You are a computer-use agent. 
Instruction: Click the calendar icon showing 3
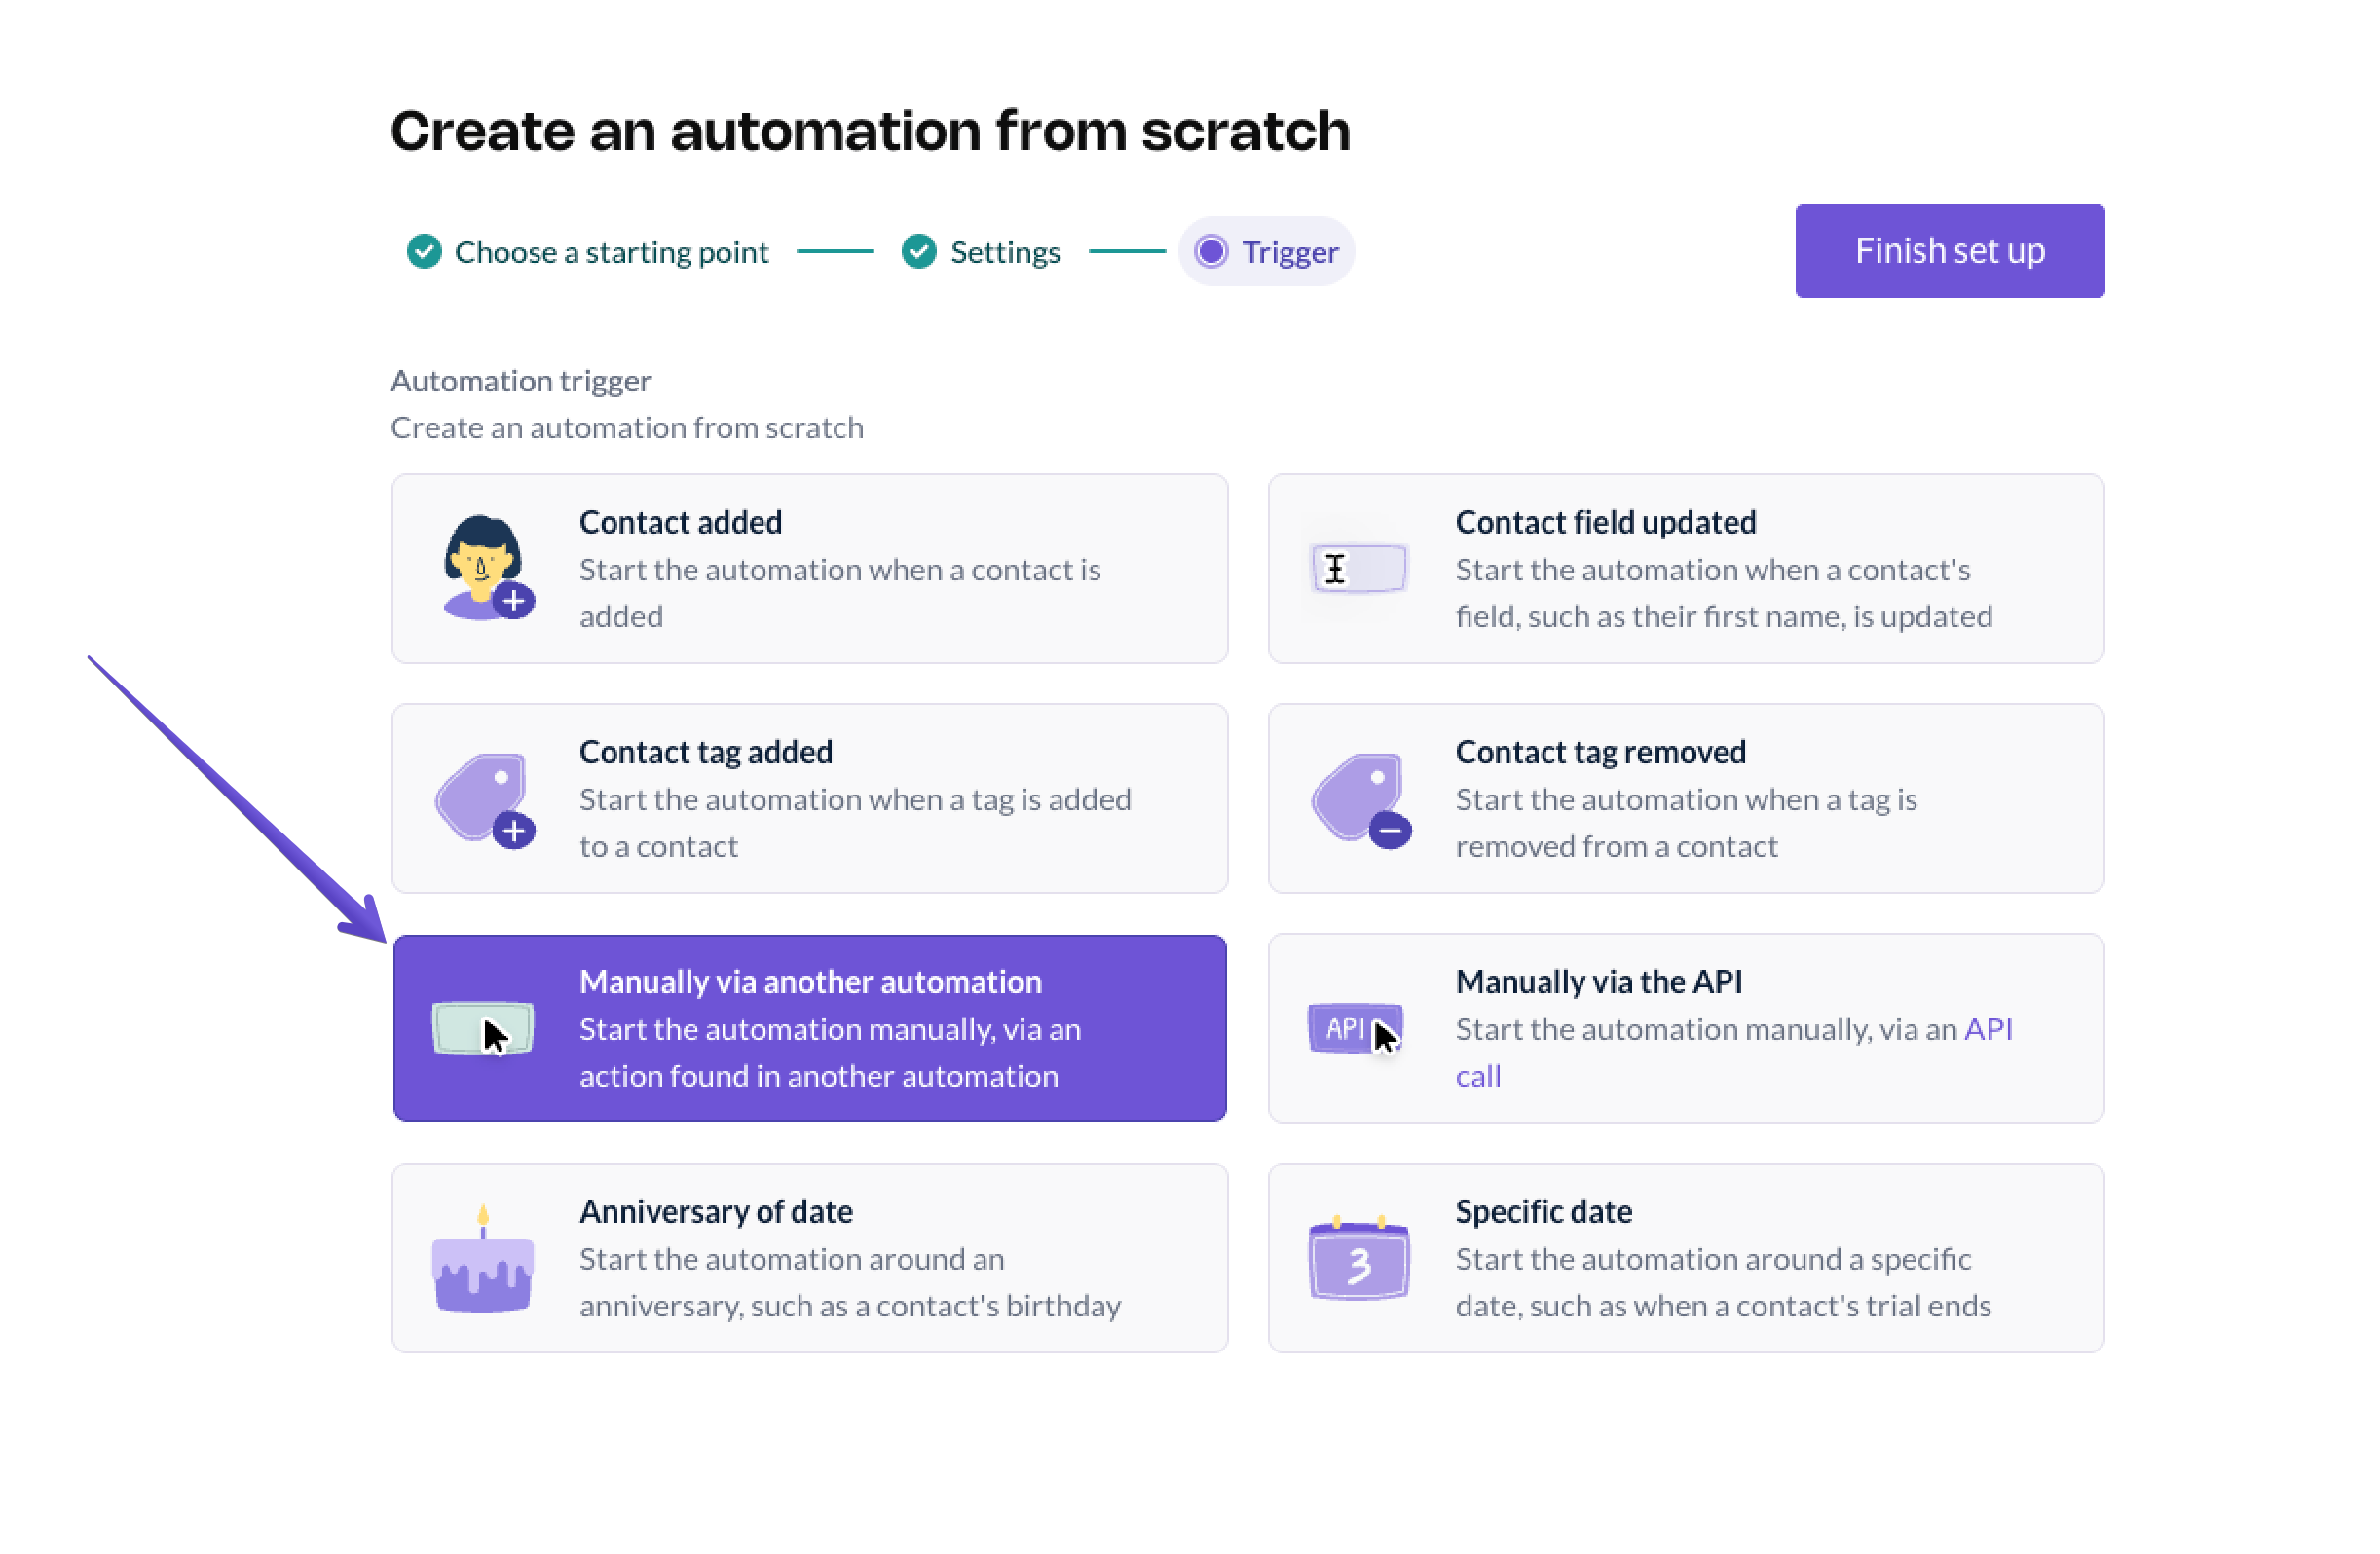pos(1359,1259)
